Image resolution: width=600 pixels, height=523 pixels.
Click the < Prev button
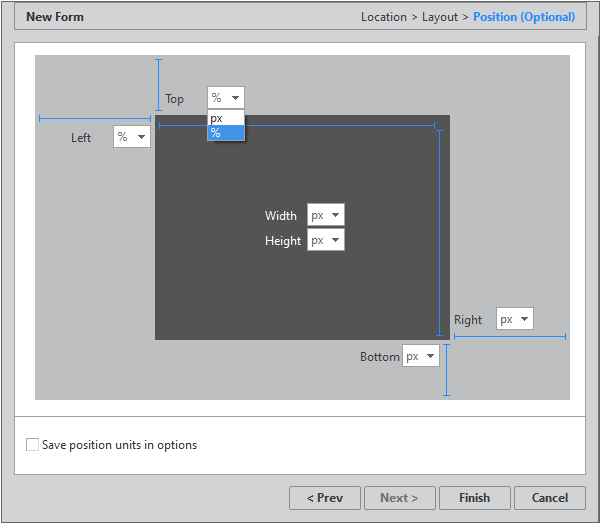(325, 498)
